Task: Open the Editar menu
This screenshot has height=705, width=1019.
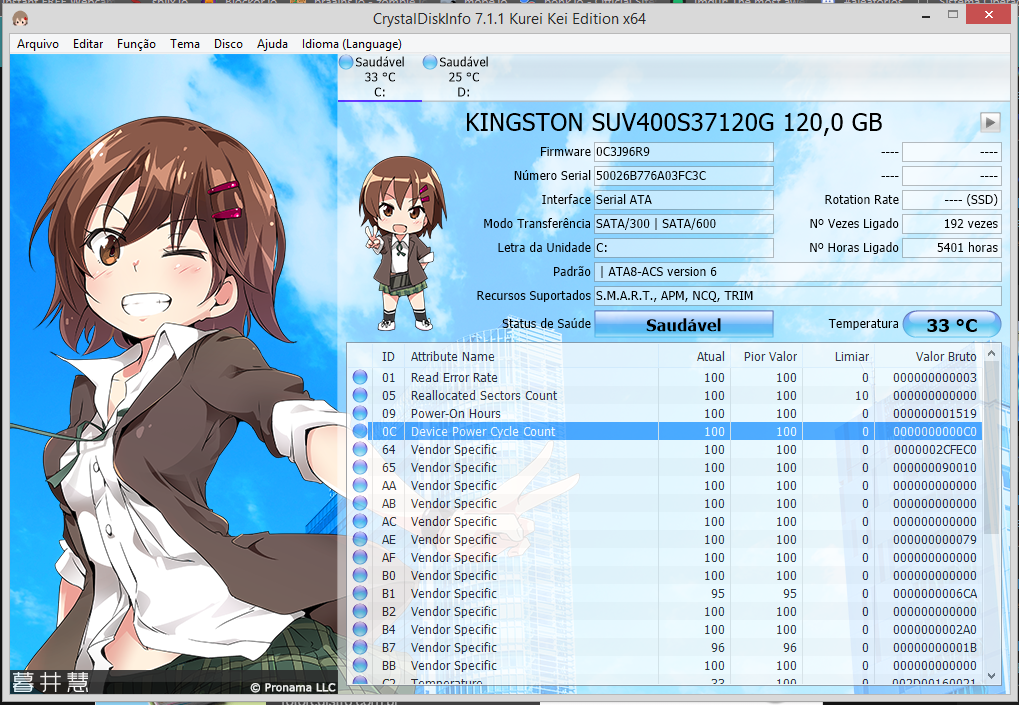Action: click(x=88, y=44)
